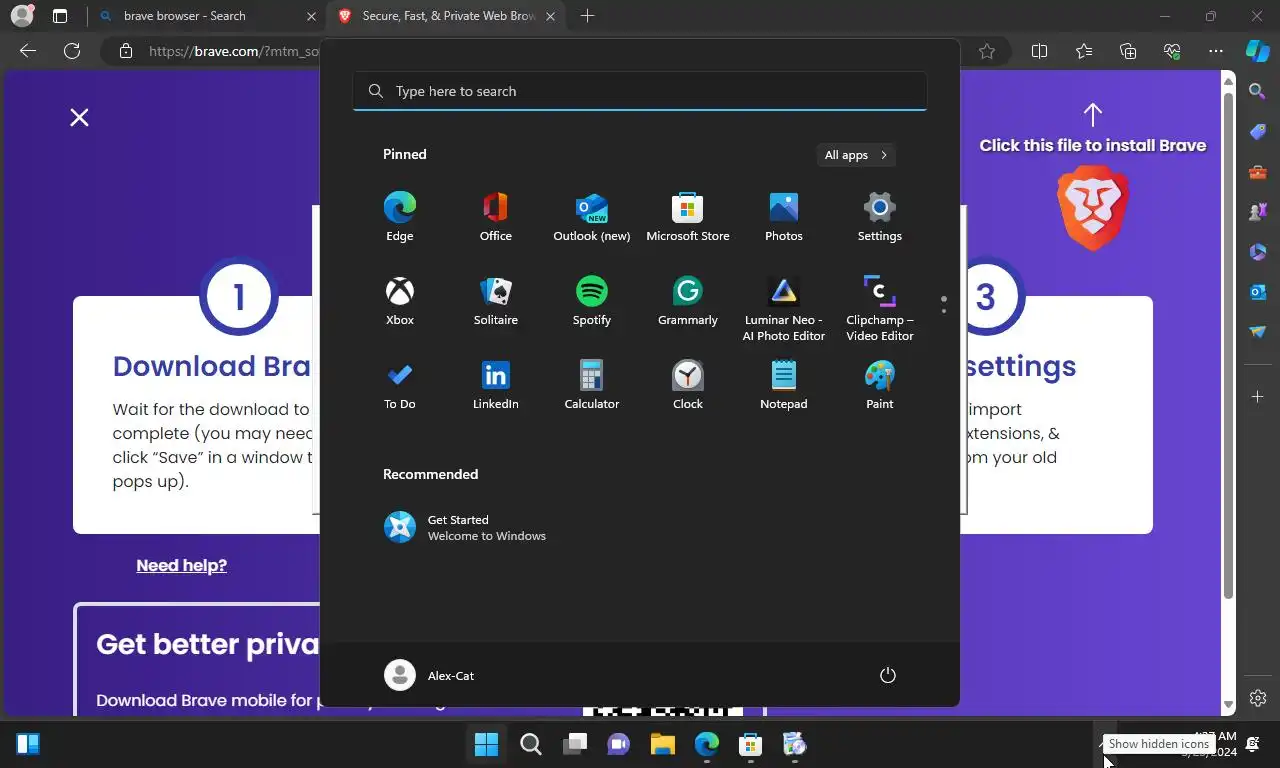This screenshot has height=768, width=1280.
Task: Open Widgets button on taskbar
Action: tap(28, 744)
